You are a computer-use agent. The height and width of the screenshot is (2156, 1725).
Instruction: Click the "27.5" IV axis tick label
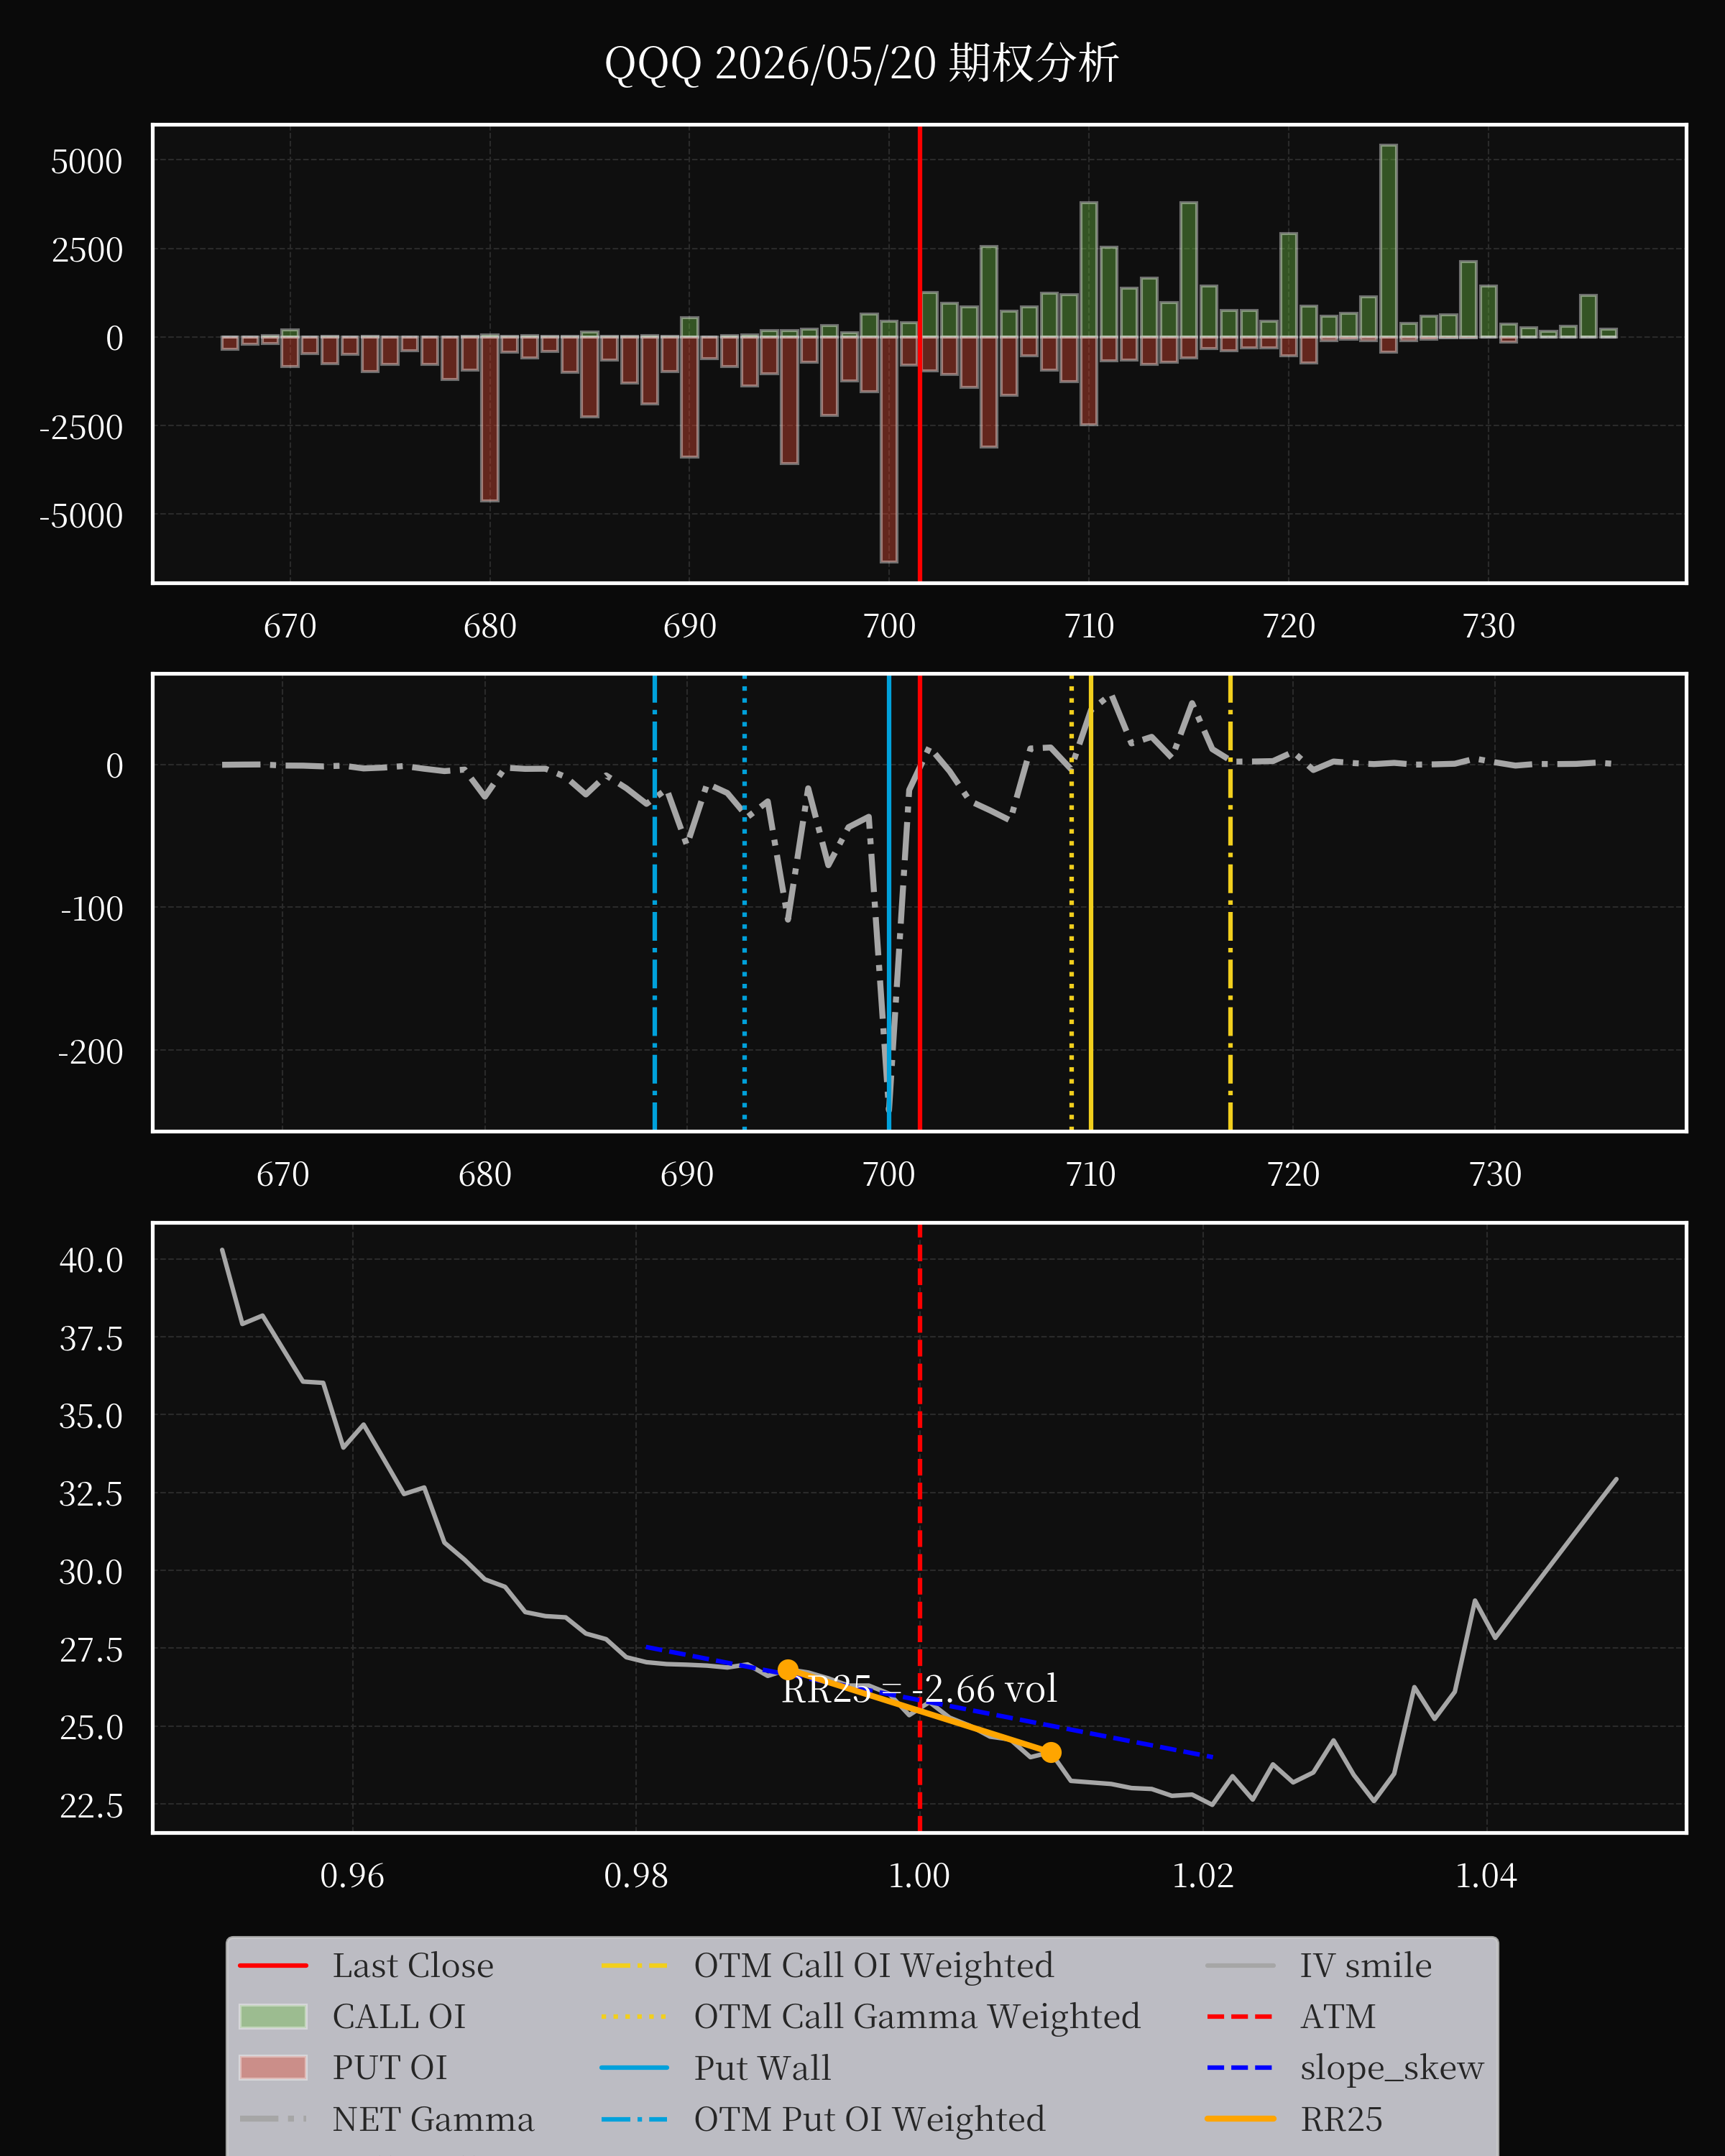pyautogui.click(x=91, y=1650)
